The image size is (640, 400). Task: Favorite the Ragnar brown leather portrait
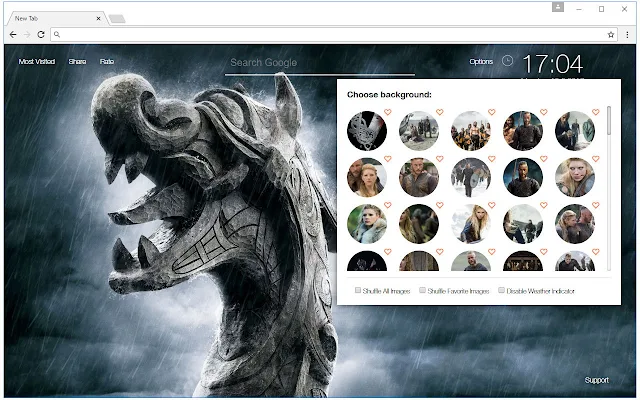click(x=440, y=158)
